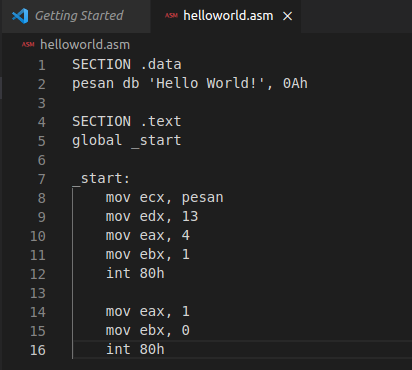412x370 pixels.
Task: Click the '_start:' label line
Action: click(101, 178)
